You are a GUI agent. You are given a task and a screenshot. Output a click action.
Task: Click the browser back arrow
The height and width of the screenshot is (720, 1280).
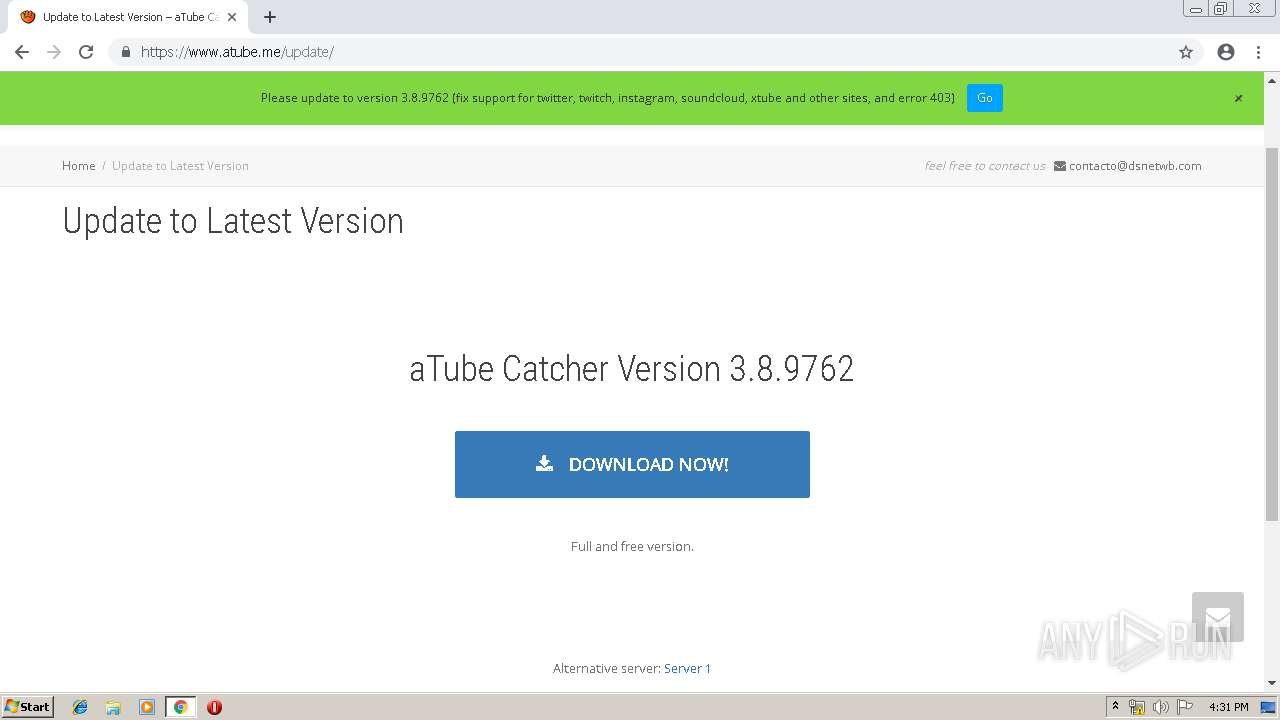pos(22,52)
